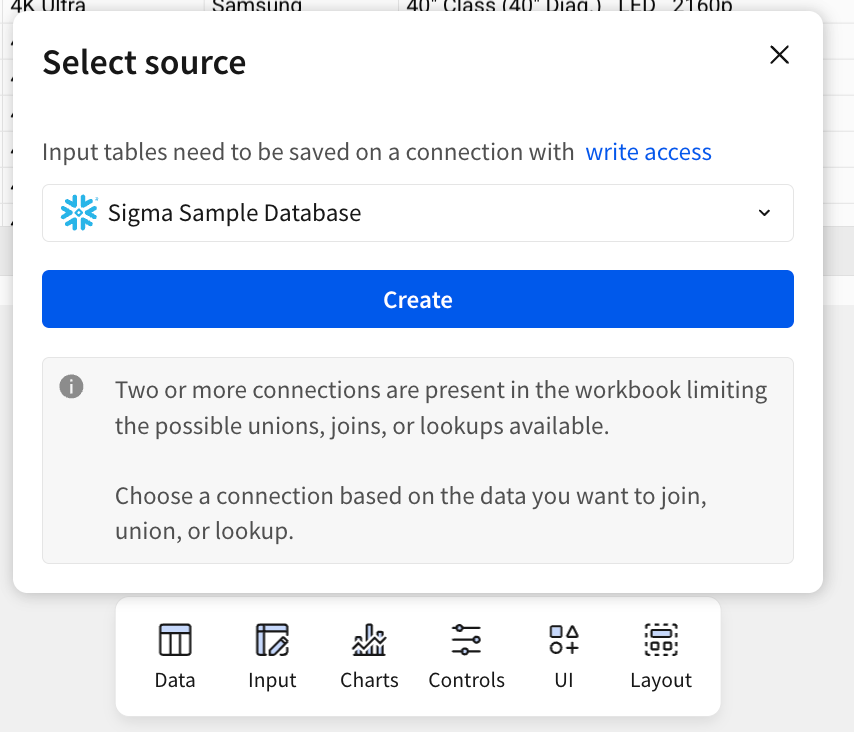Click the Select source heading text
The width and height of the screenshot is (854, 732).
point(144,62)
